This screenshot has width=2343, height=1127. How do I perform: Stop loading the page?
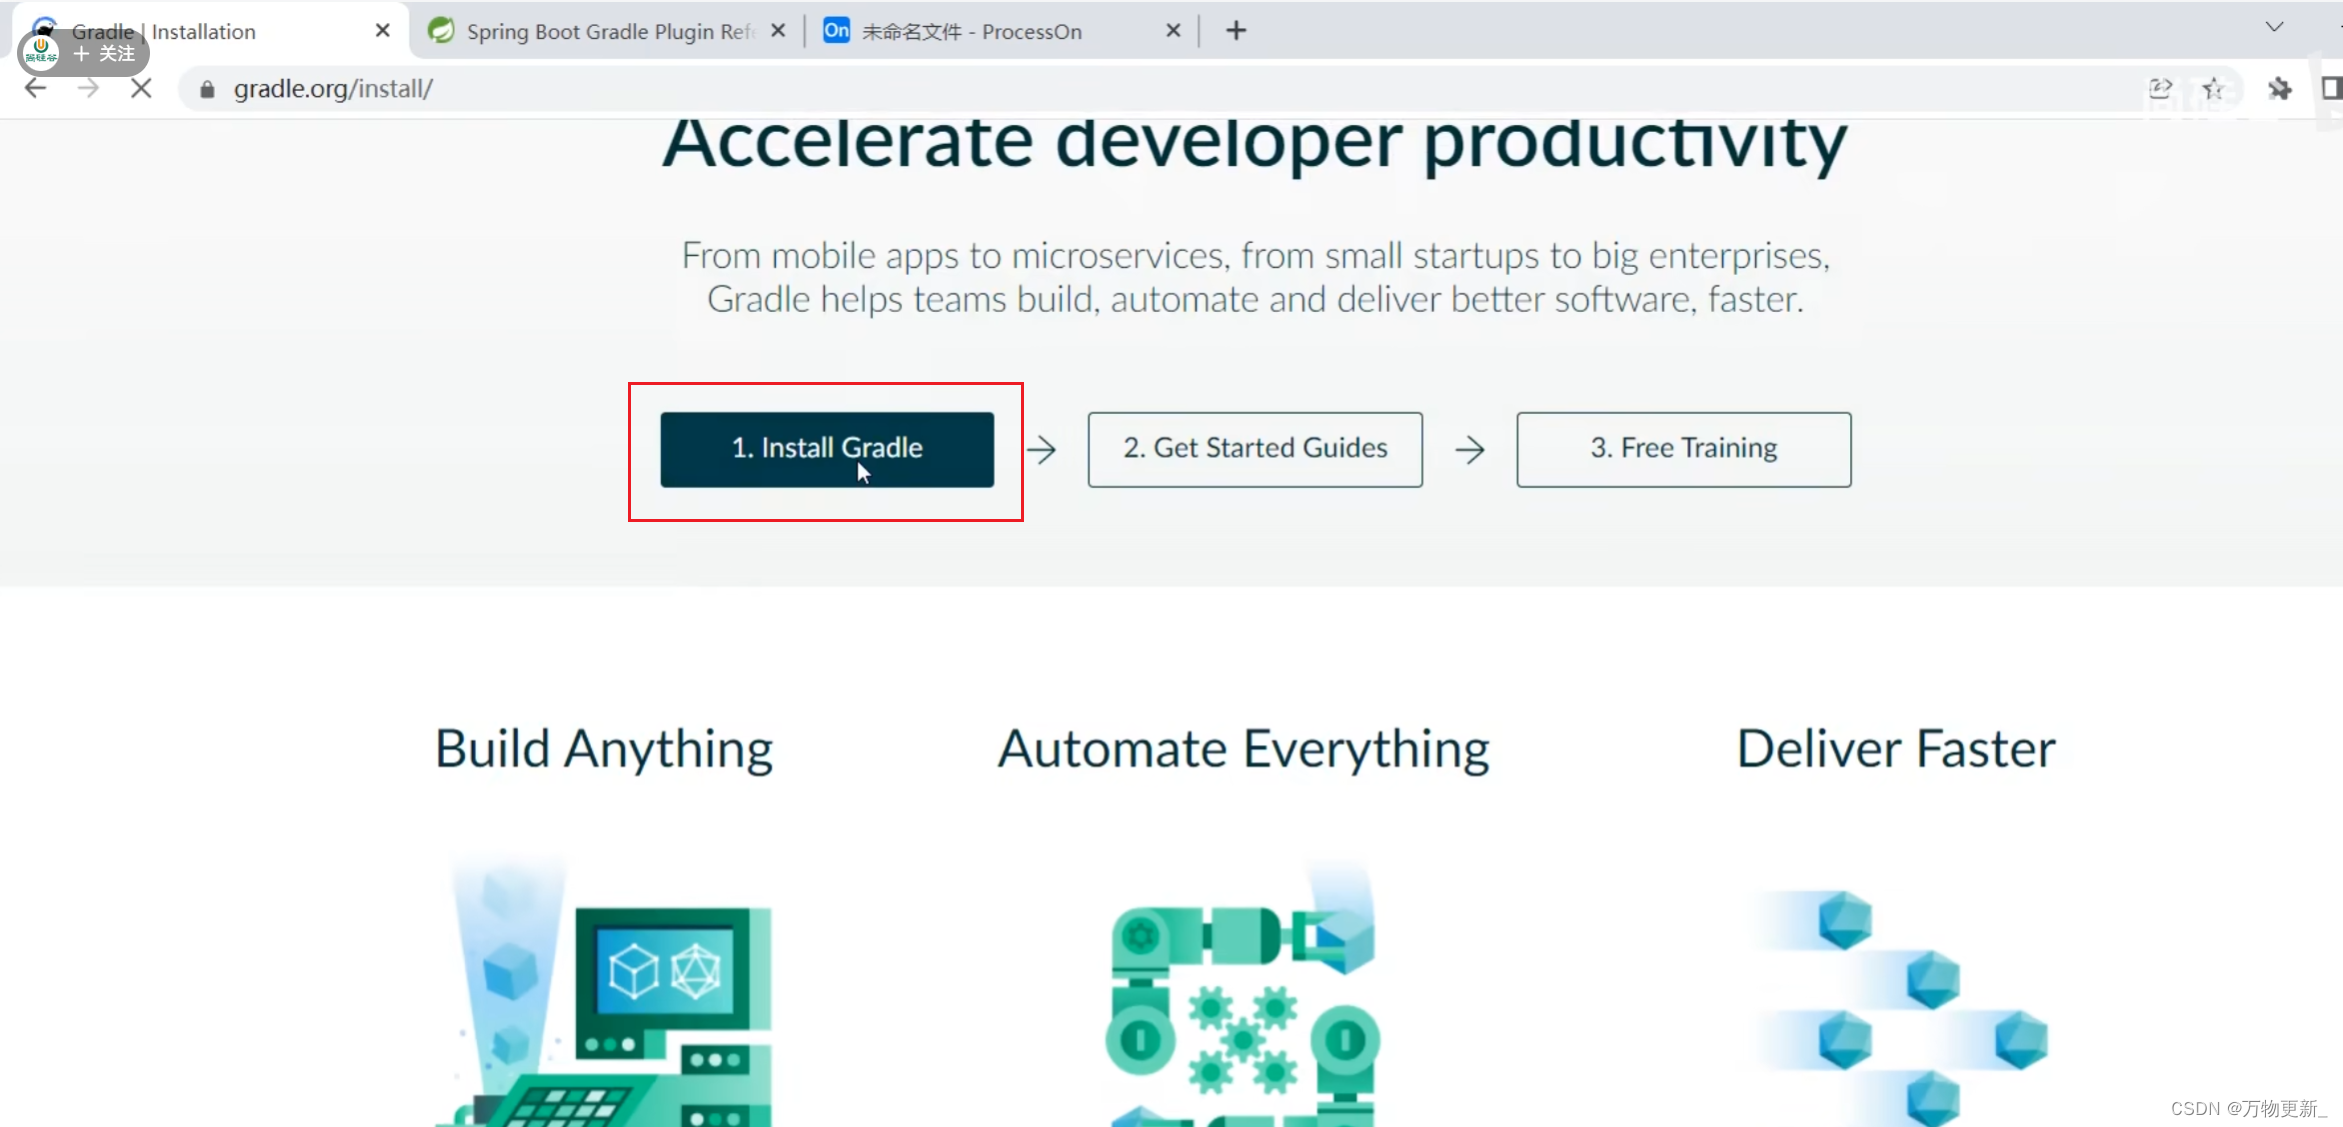[141, 88]
